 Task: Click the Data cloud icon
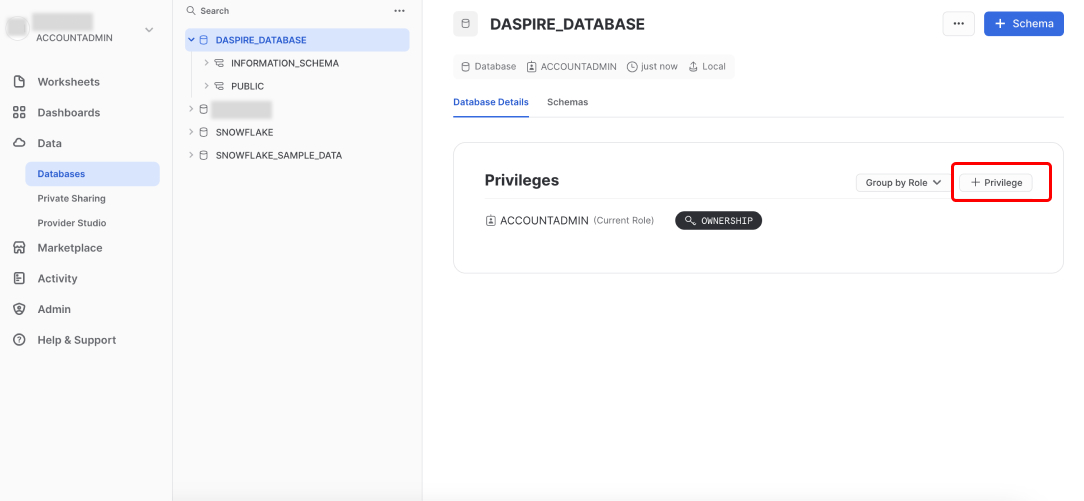pyautogui.click(x=19, y=143)
